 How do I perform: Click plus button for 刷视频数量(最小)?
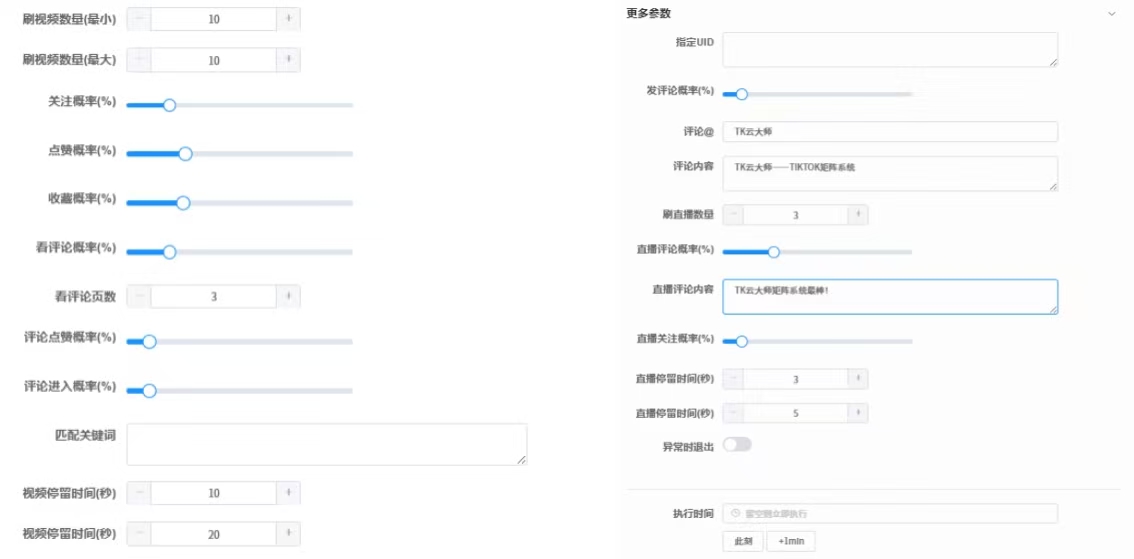pyautogui.click(x=288, y=19)
